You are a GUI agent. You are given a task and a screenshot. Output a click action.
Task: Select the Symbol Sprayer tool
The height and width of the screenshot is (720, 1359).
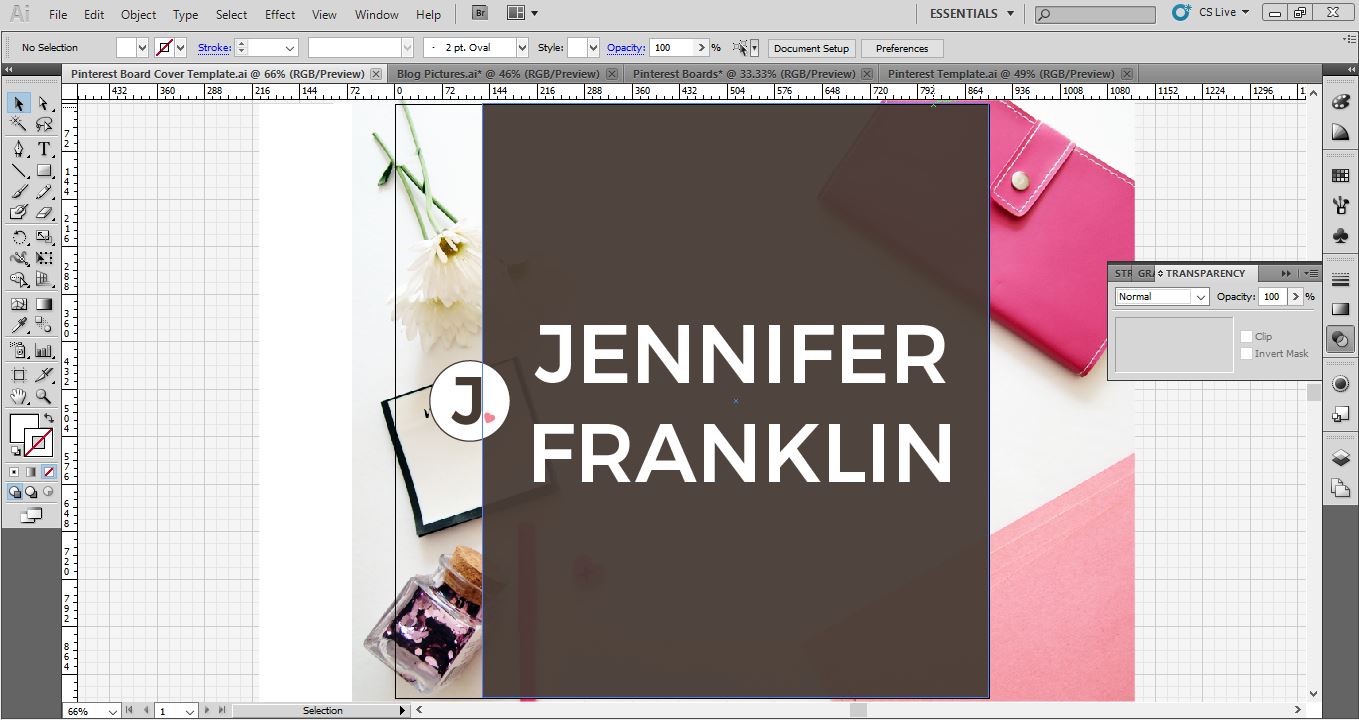[19, 350]
